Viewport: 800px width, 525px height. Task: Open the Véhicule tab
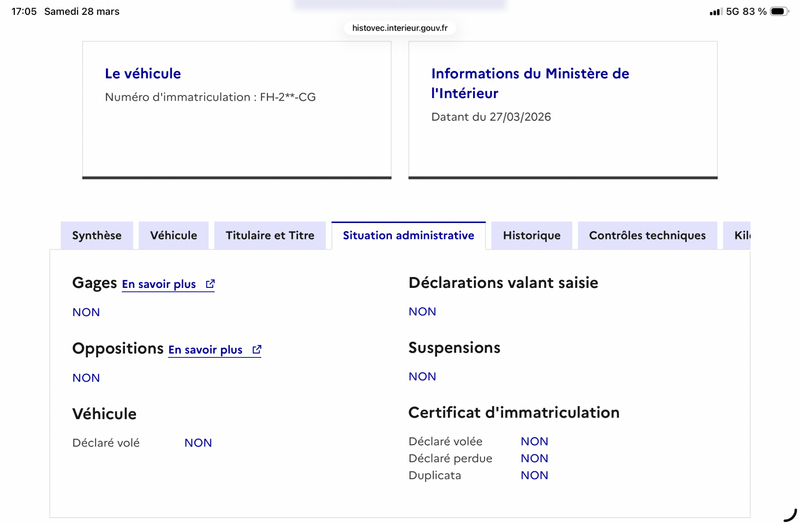tap(174, 236)
